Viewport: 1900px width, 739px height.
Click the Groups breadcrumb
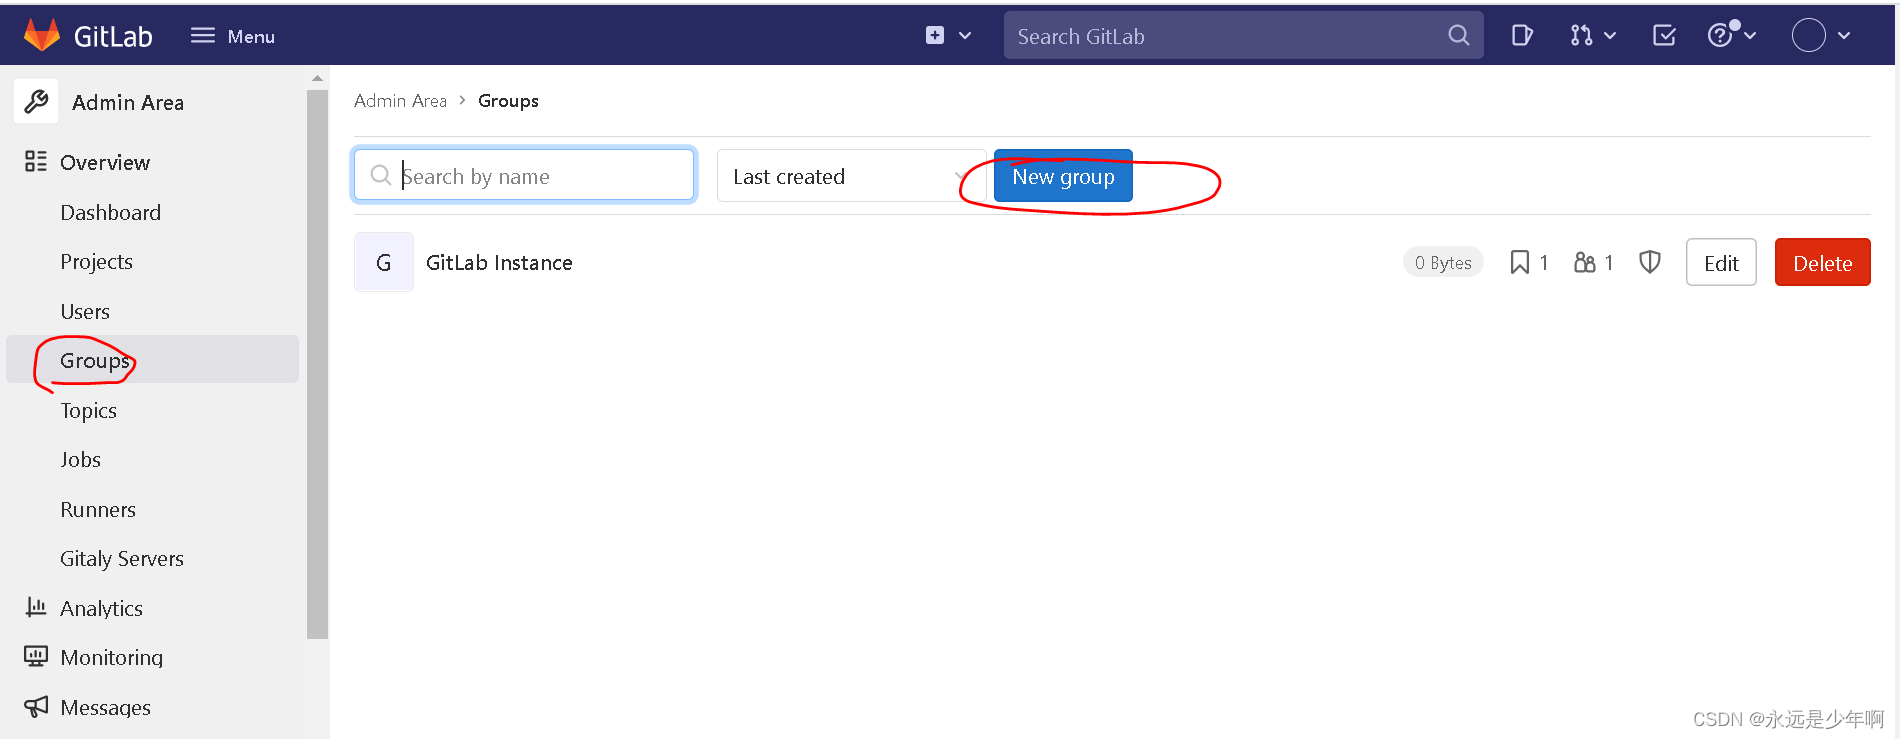point(508,100)
